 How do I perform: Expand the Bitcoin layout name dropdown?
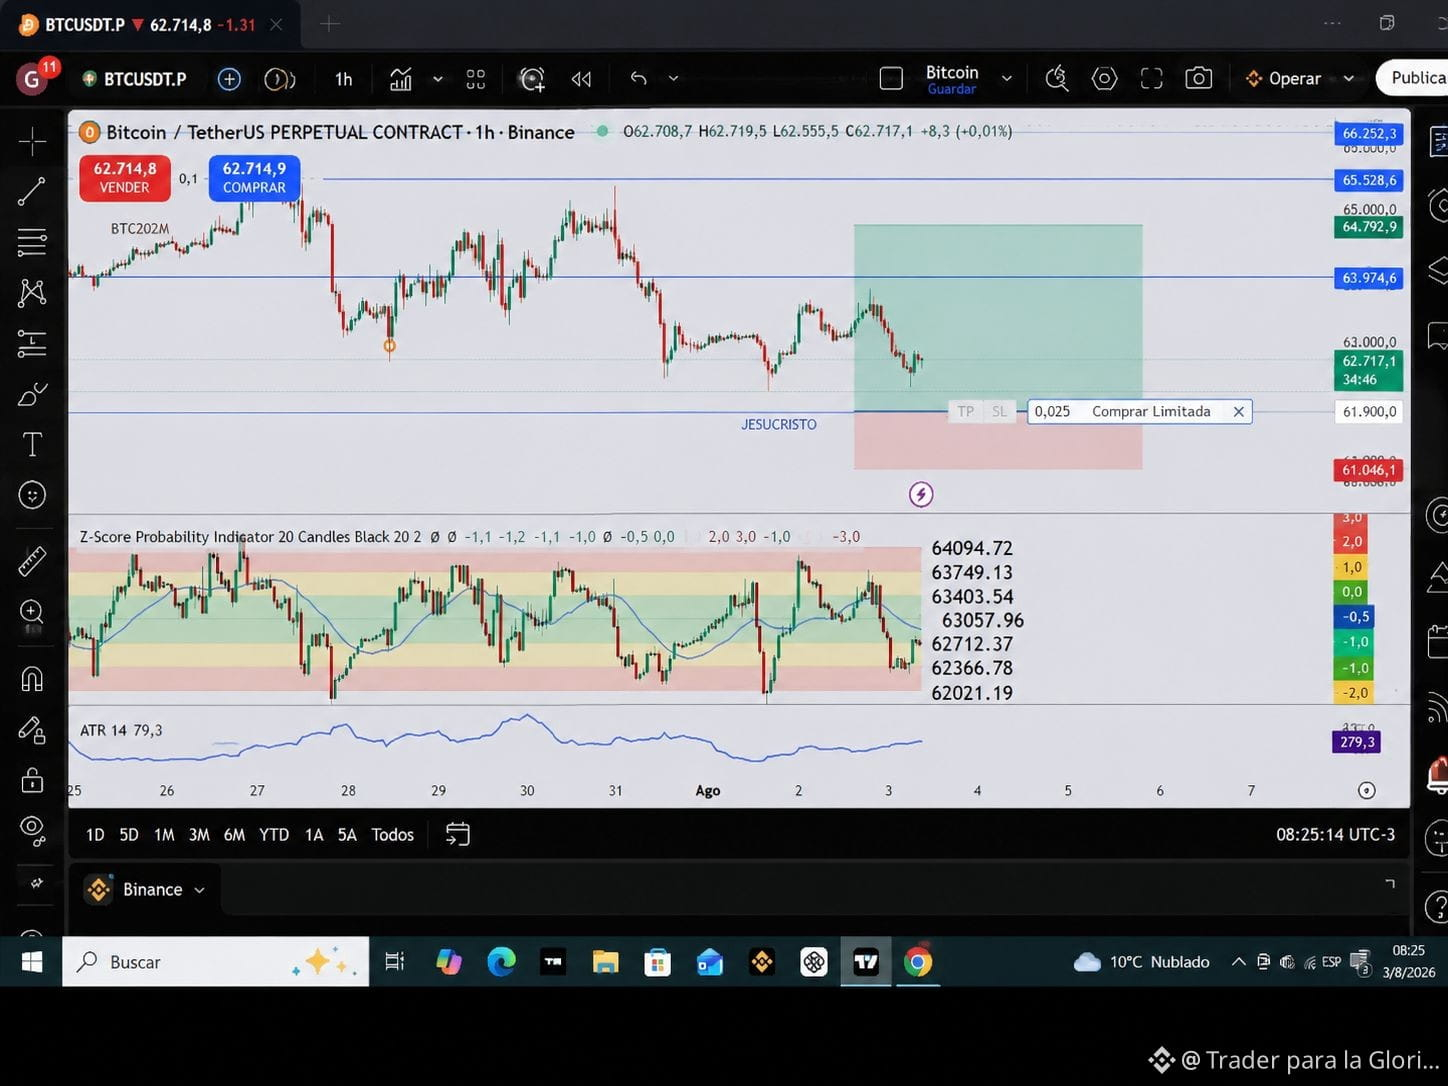1007,79
